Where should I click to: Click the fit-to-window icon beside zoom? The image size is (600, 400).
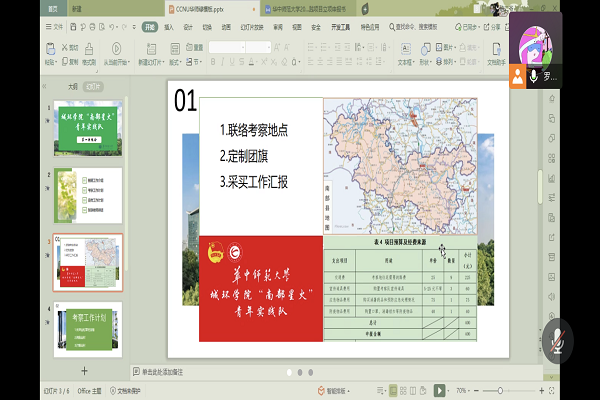[551, 390]
